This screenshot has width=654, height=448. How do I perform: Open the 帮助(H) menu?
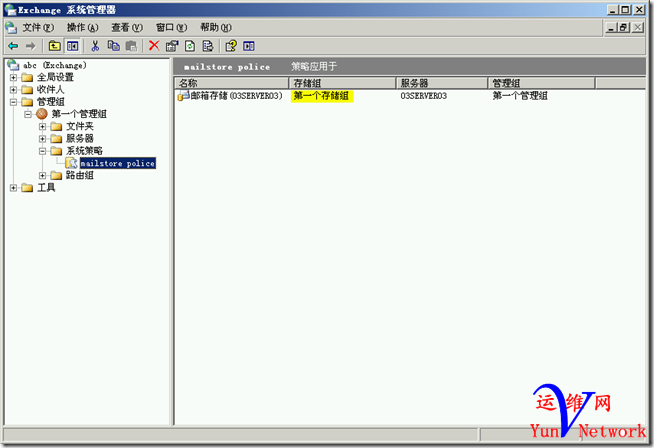pyautogui.click(x=216, y=28)
